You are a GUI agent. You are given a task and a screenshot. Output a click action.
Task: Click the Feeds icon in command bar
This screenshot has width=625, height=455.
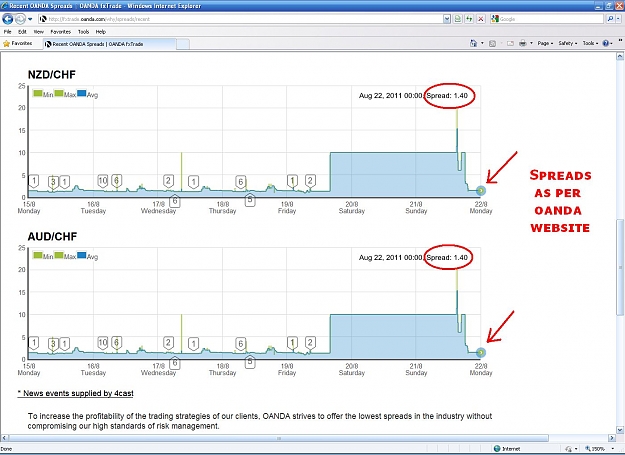pos(492,43)
